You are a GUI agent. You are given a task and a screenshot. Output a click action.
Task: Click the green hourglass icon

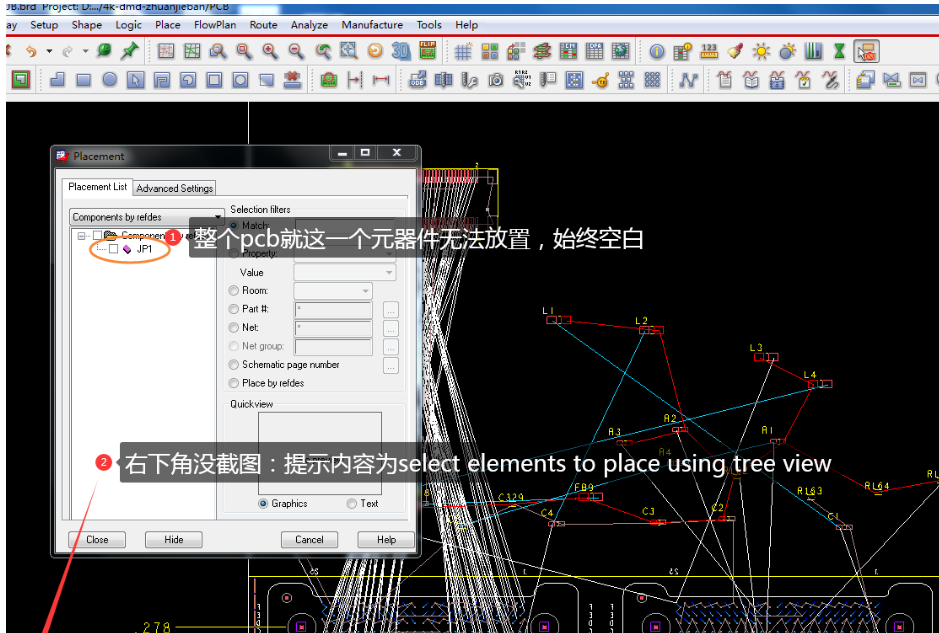click(840, 52)
